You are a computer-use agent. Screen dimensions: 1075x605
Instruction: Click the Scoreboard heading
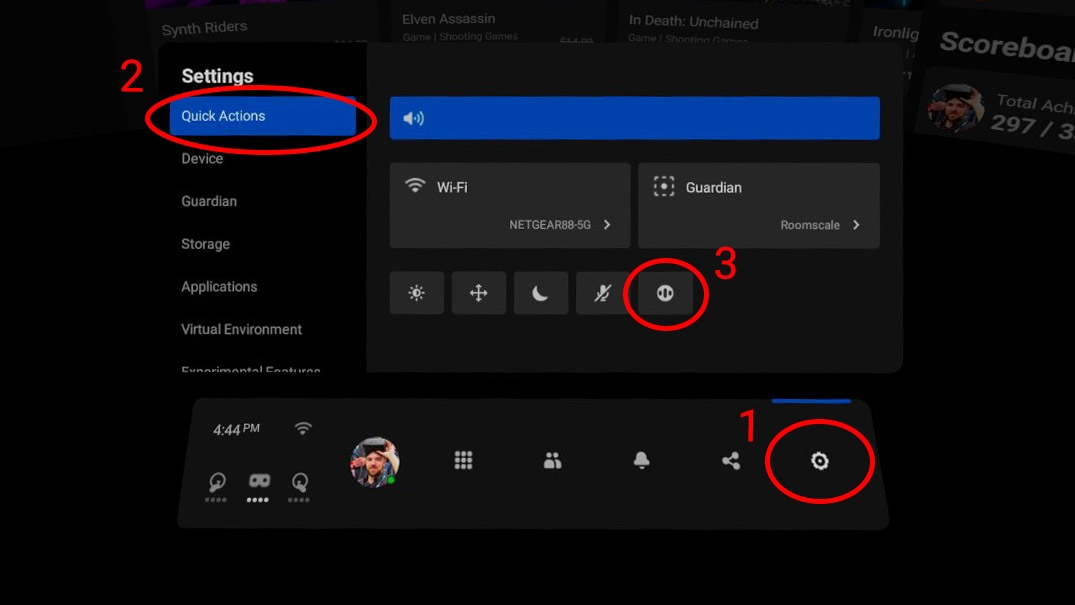[1006, 46]
